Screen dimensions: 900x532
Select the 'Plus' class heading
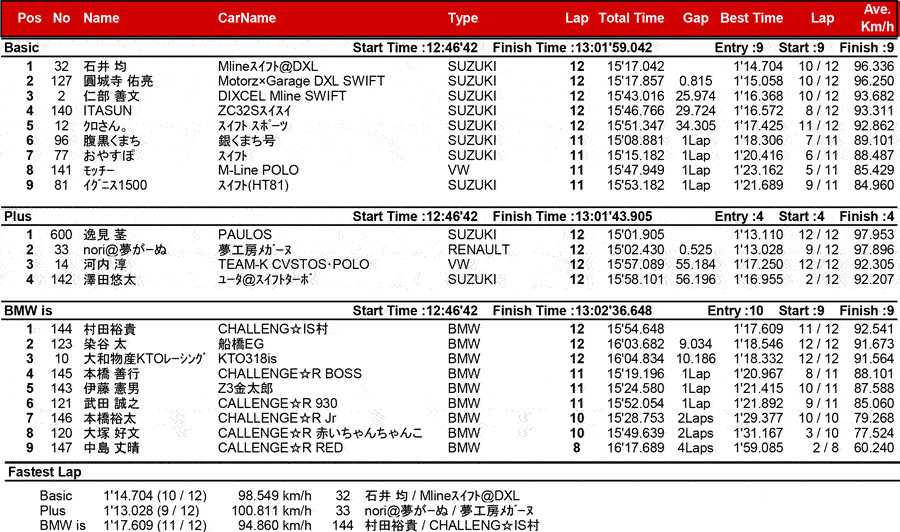point(18,216)
